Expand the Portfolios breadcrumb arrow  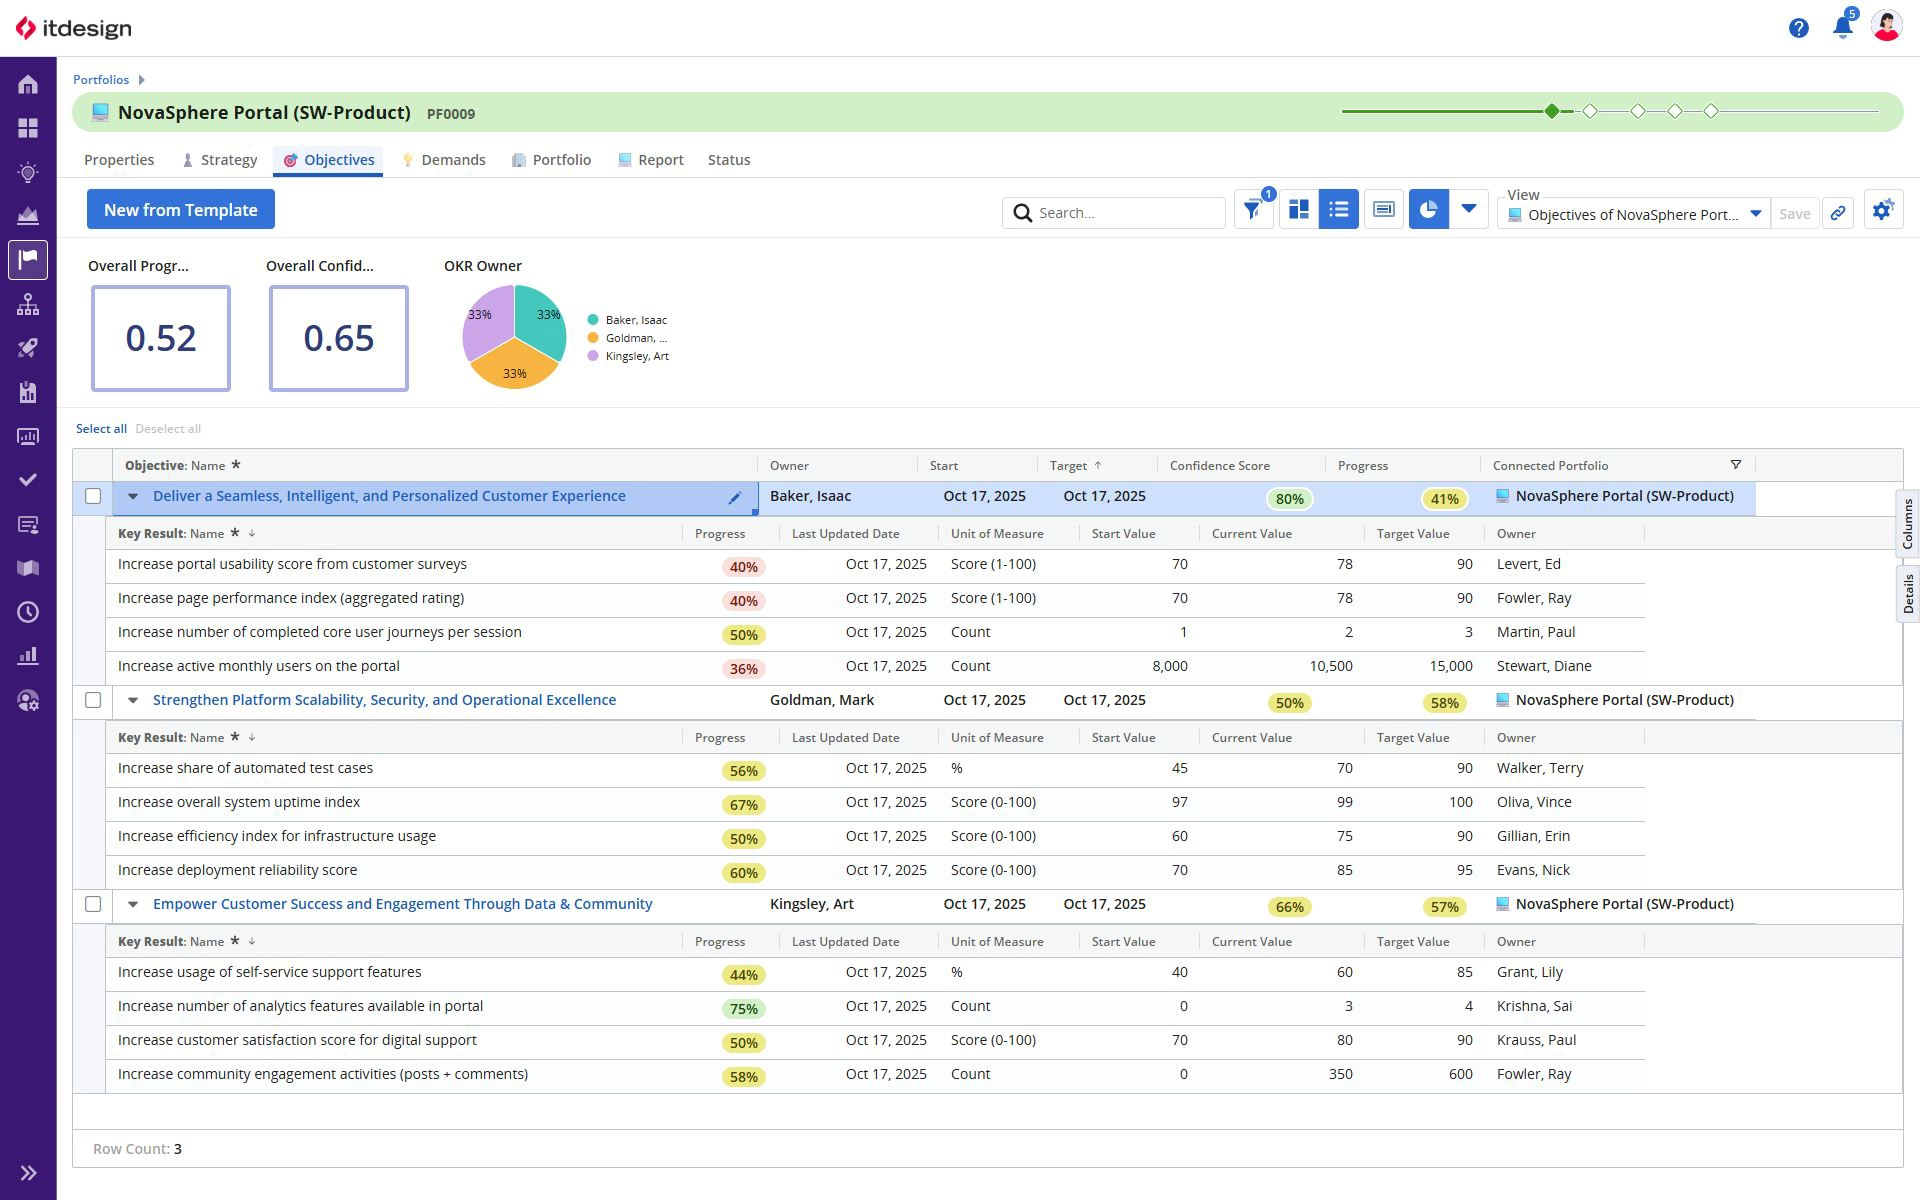[x=142, y=80]
